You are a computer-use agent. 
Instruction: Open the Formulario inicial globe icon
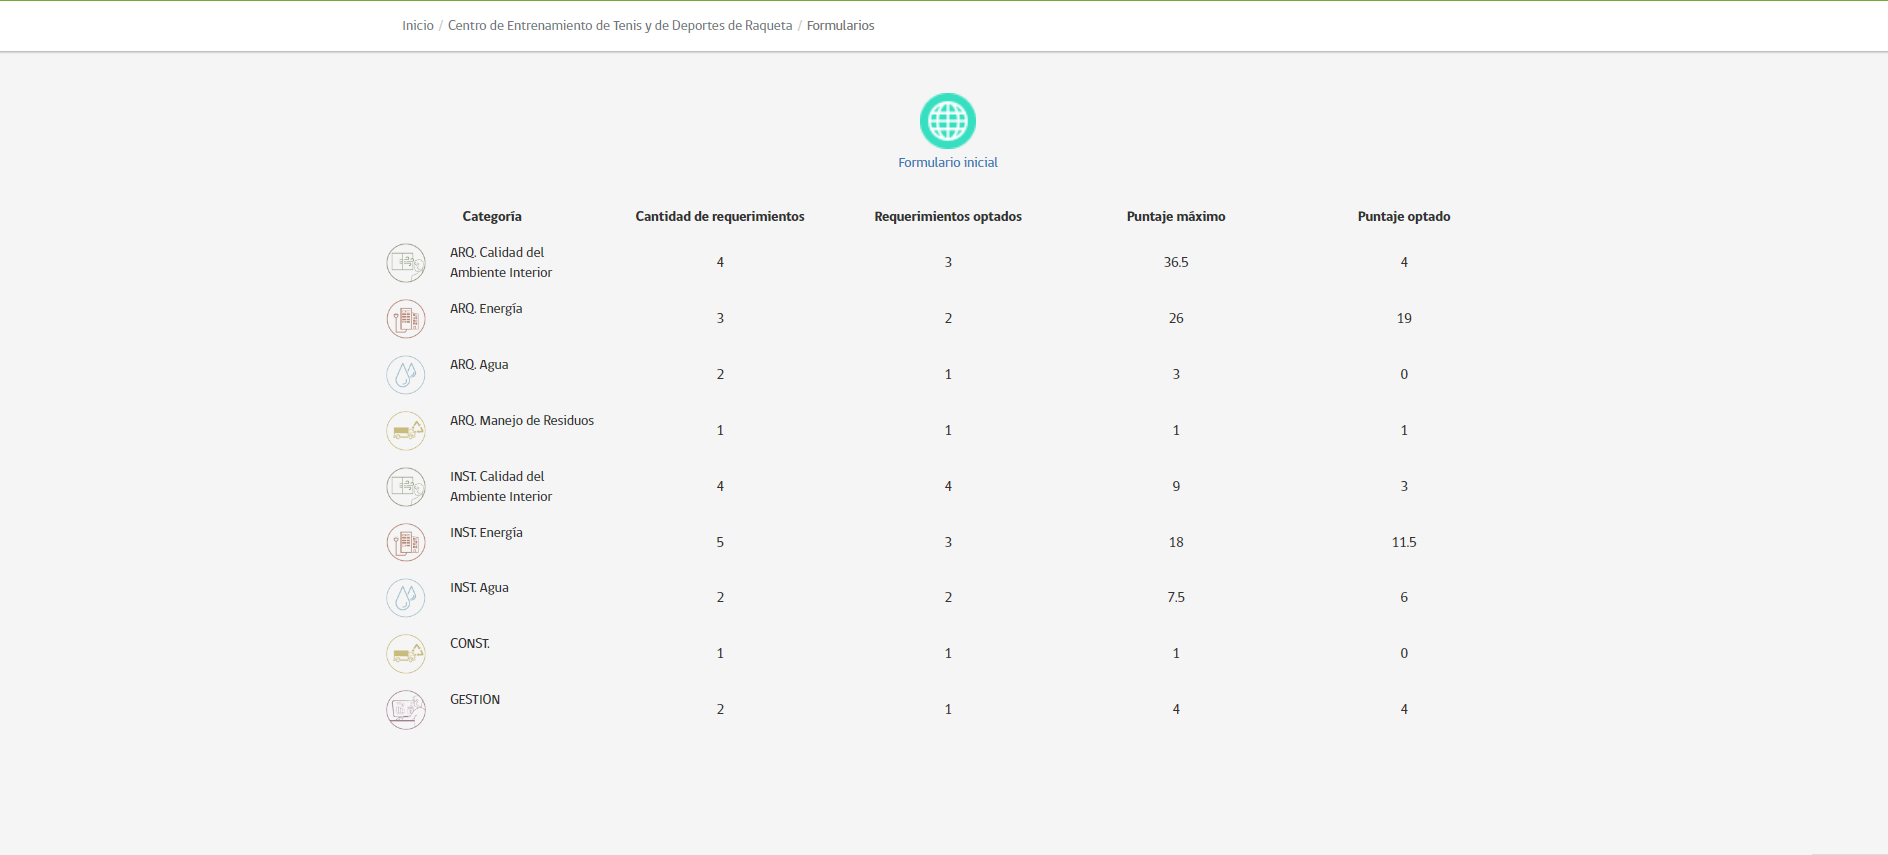pyautogui.click(x=948, y=121)
